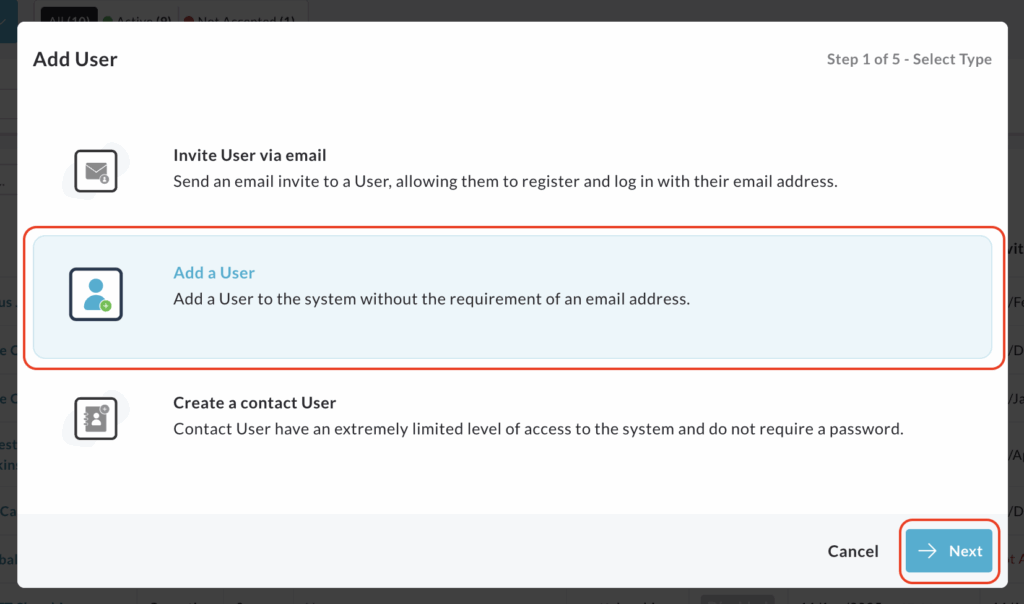Select the 'Invite User via email' heading
The height and width of the screenshot is (604, 1024).
[x=249, y=155]
